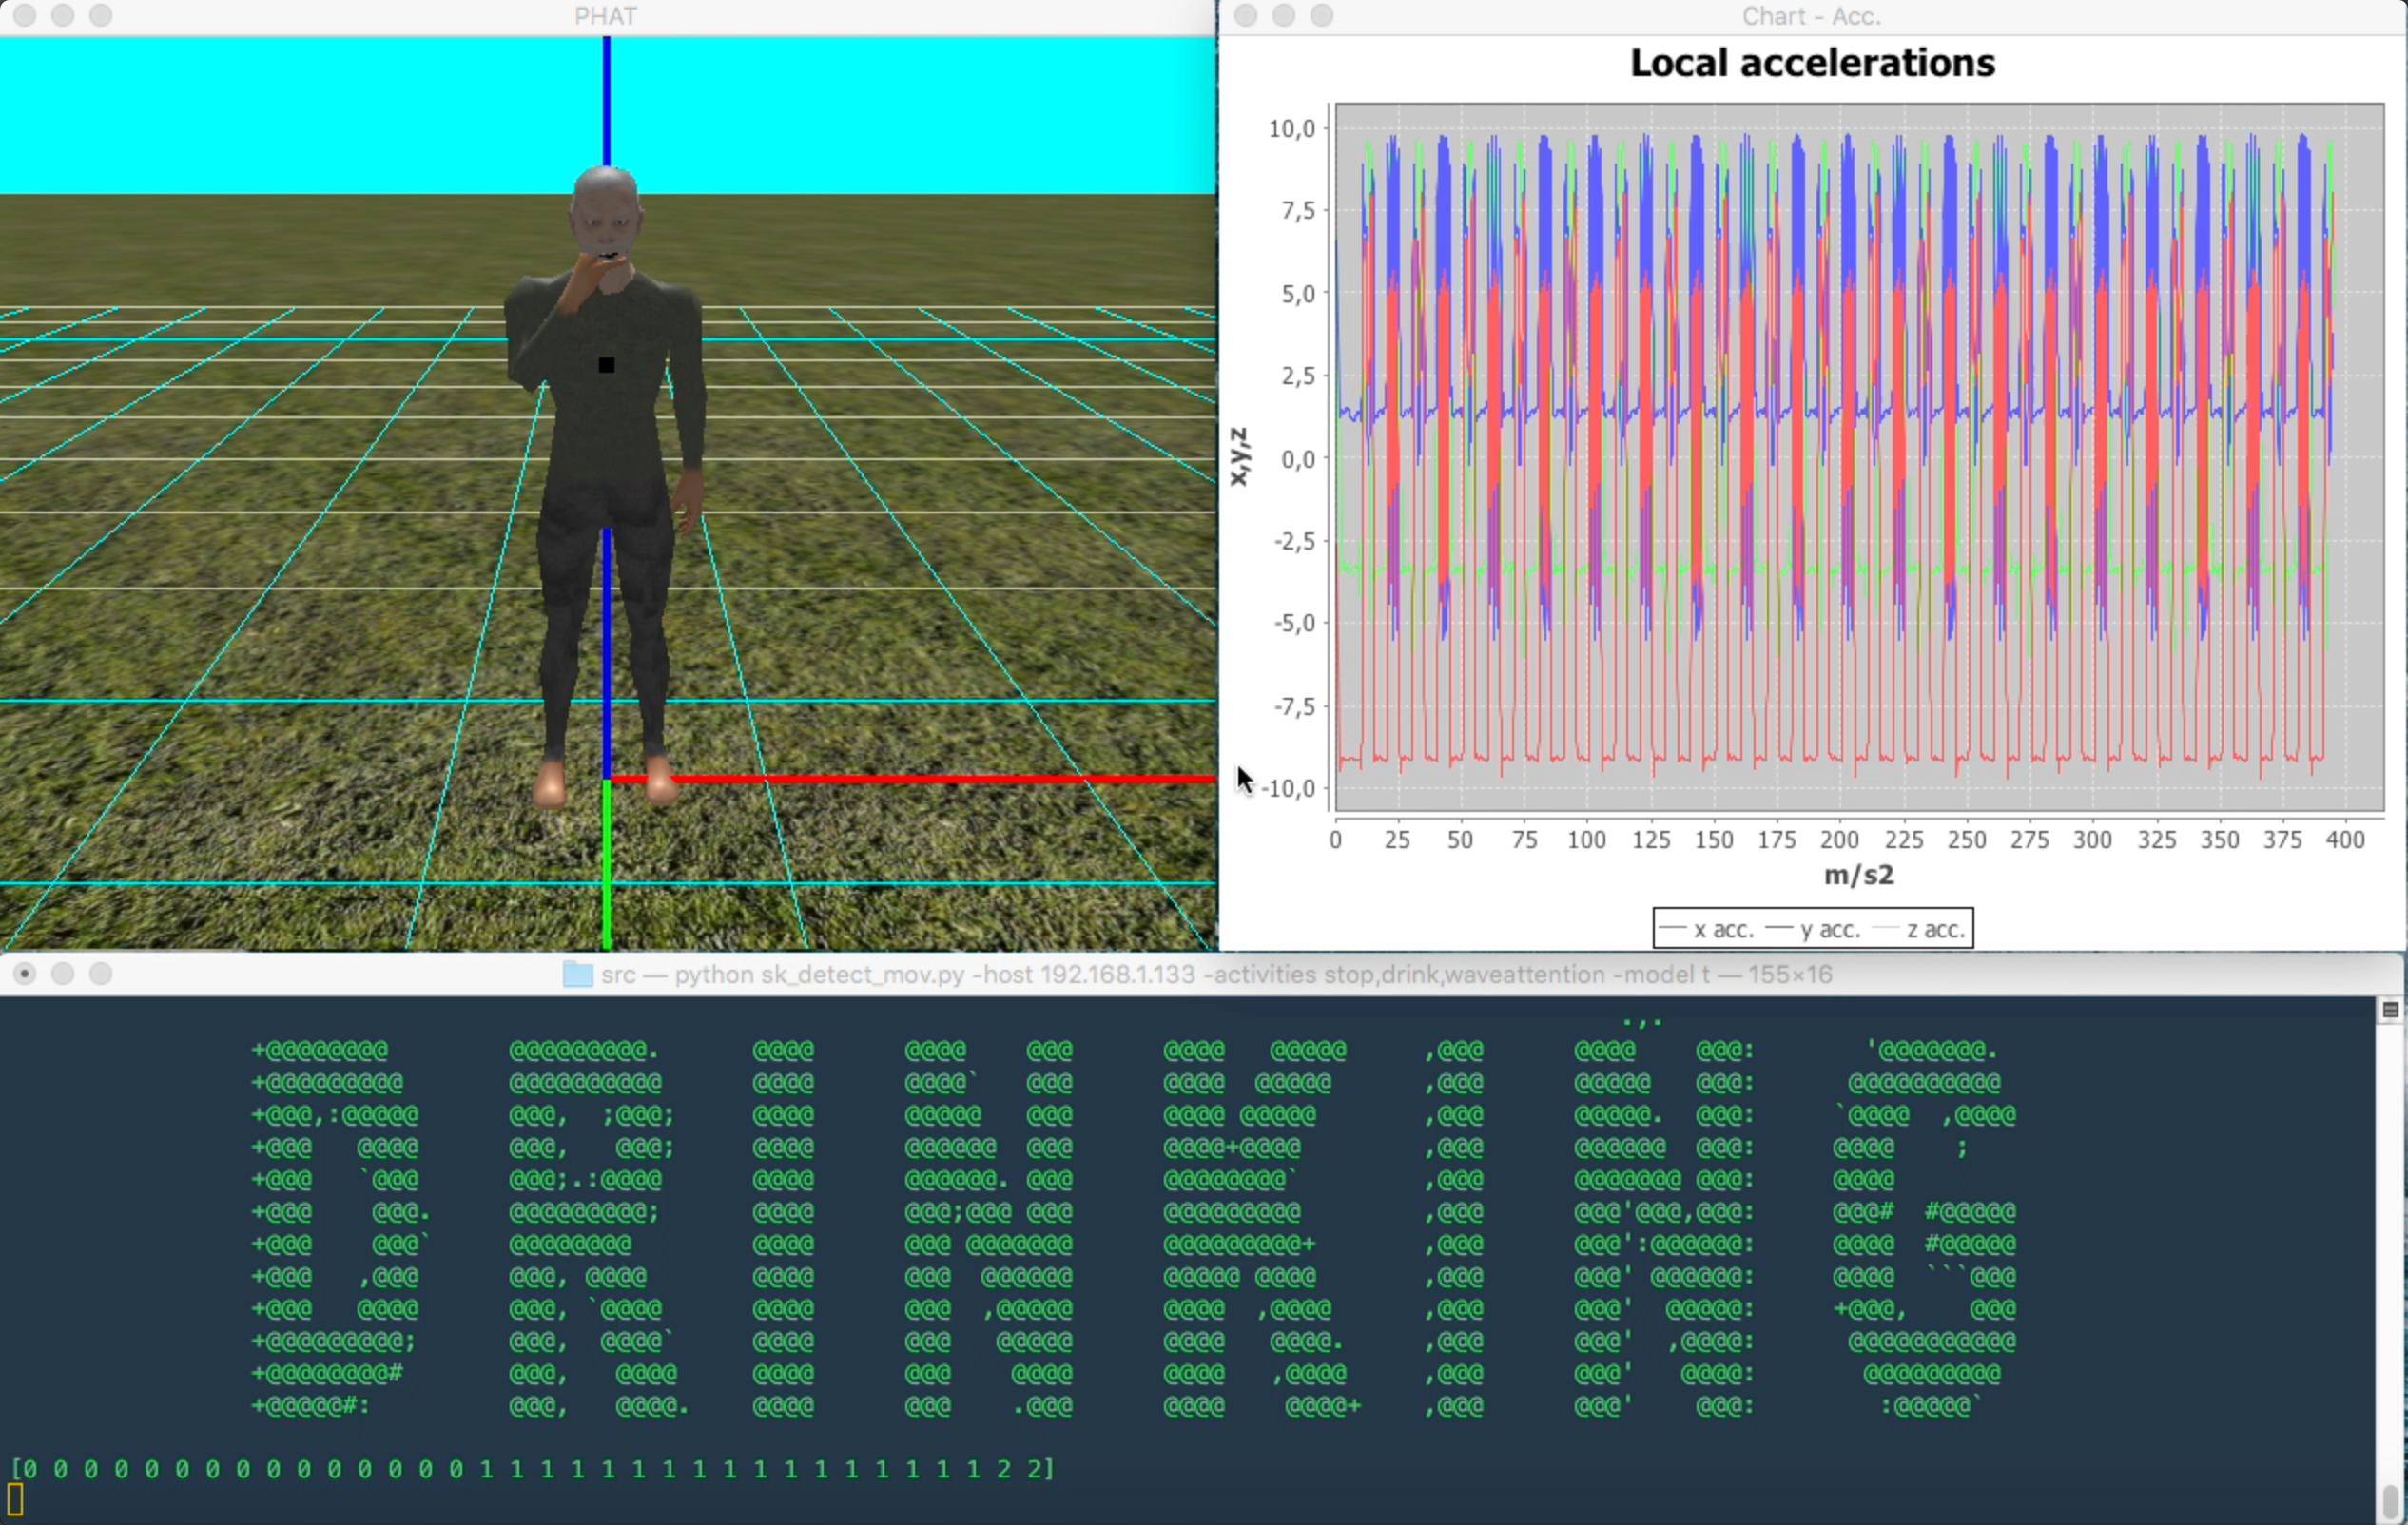Click the src folder icon in terminal title
This screenshot has width=2408, height=1525.
click(x=578, y=974)
